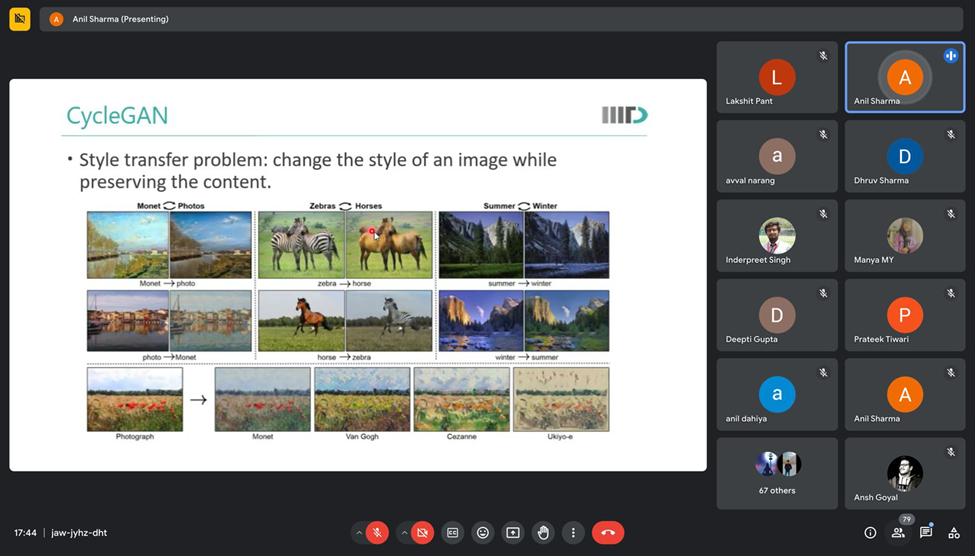Click the Ukiyo-e style painting image
This screenshot has width=975, height=556.
pyautogui.click(x=561, y=399)
